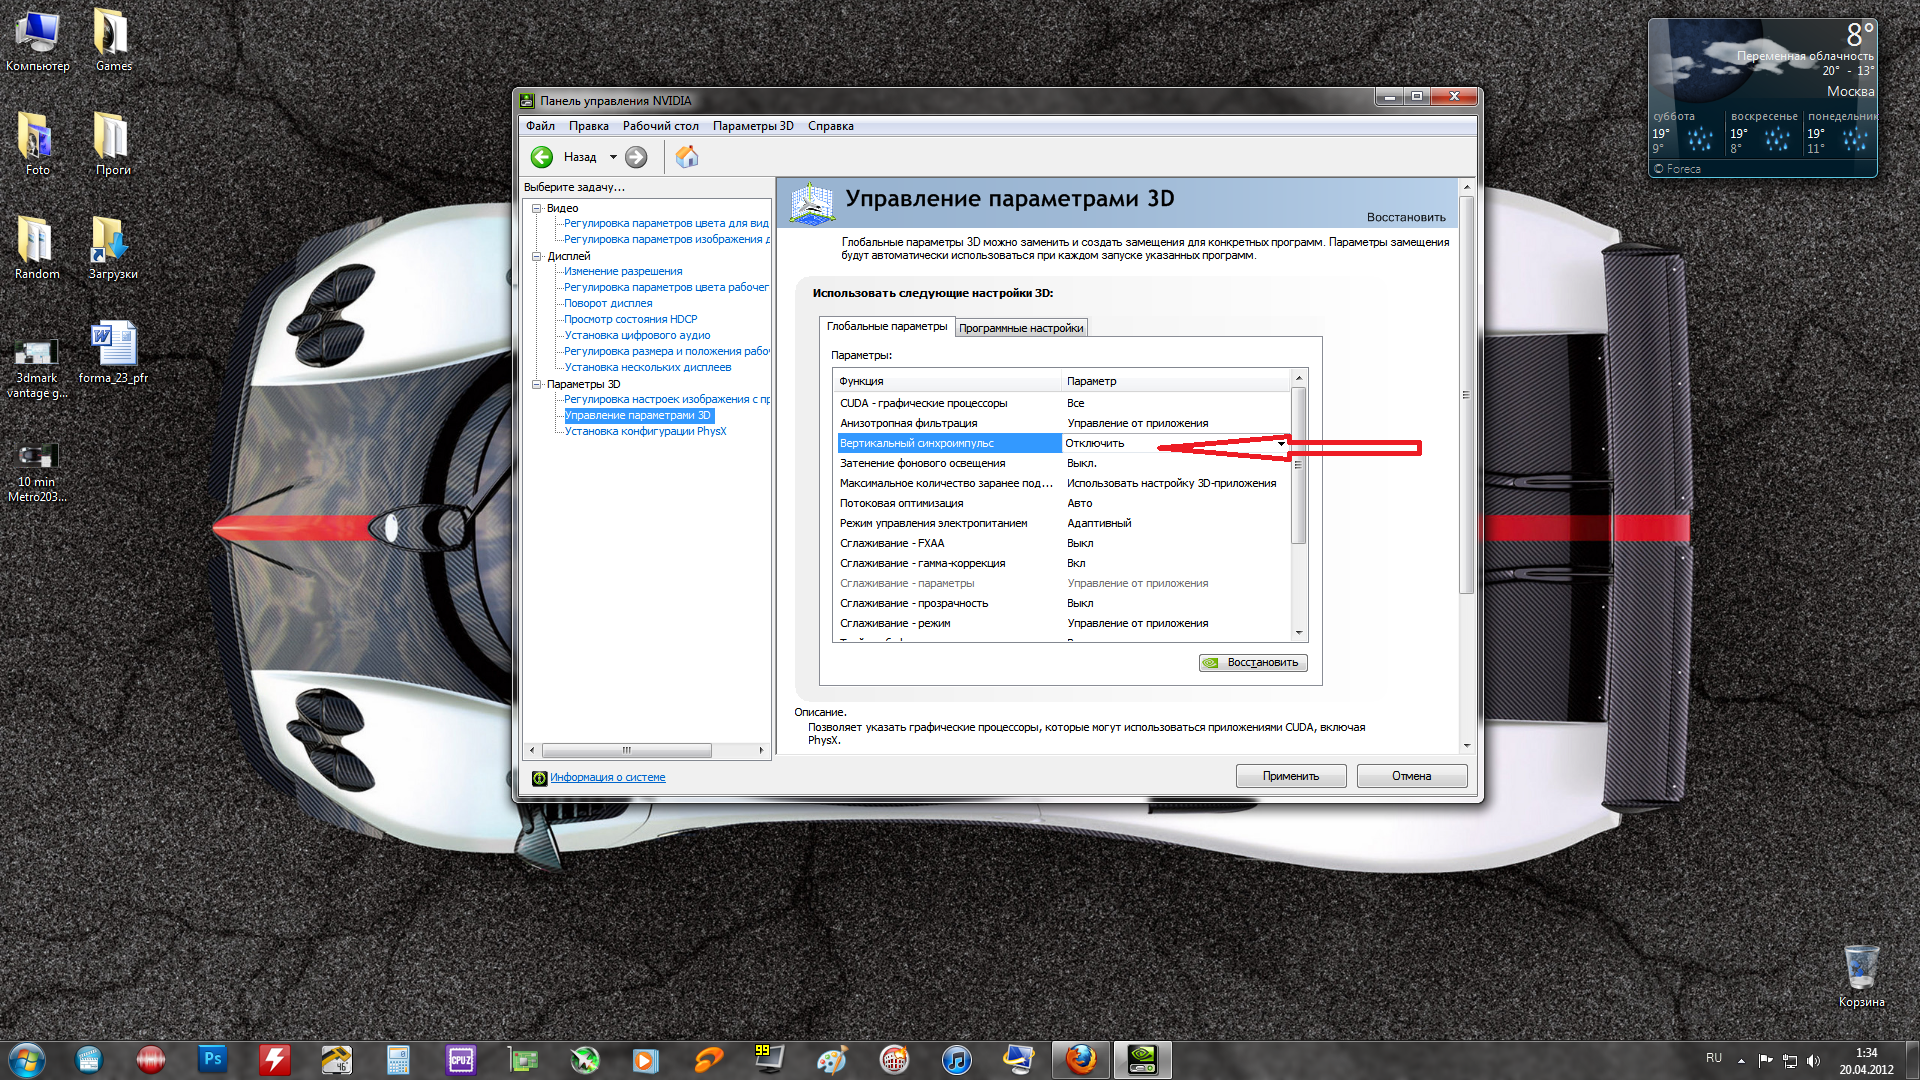The width and height of the screenshot is (1920, 1080).
Task: Select Сглаживание - прозрачность row
Action: (1064, 603)
